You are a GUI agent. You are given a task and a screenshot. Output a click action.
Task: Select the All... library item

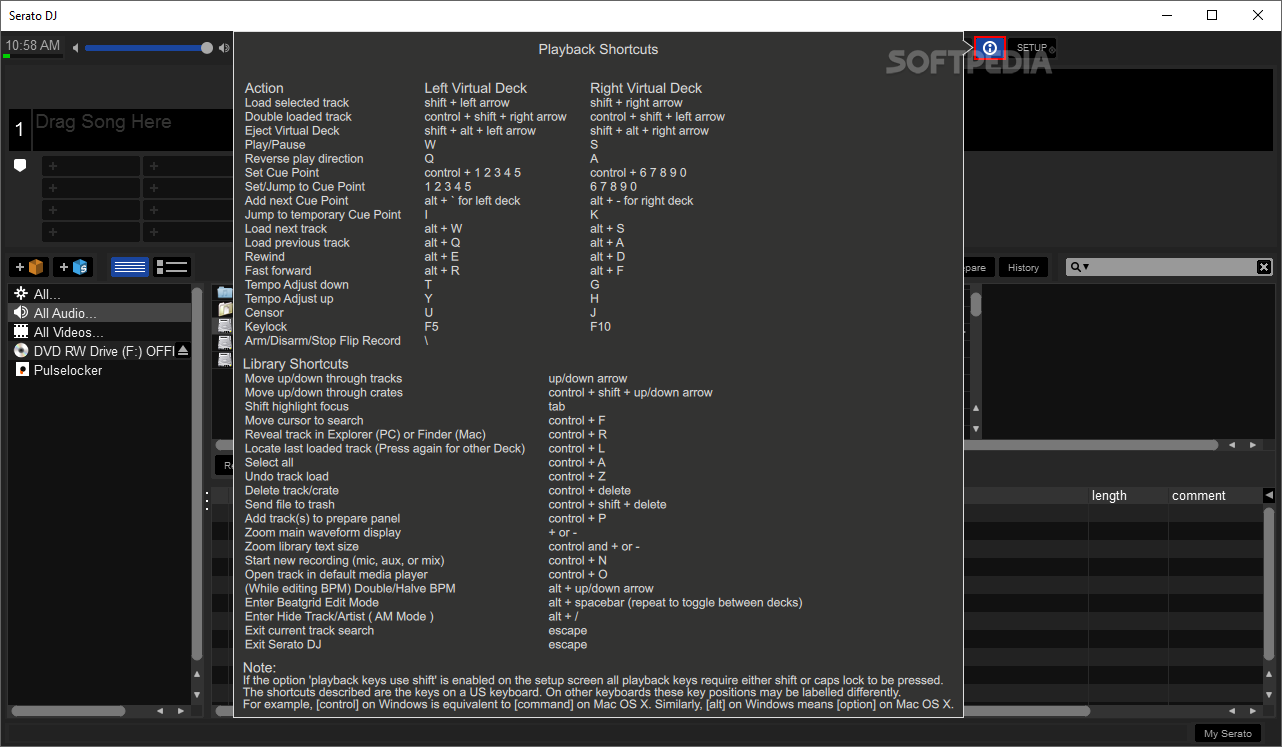click(x=99, y=294)
